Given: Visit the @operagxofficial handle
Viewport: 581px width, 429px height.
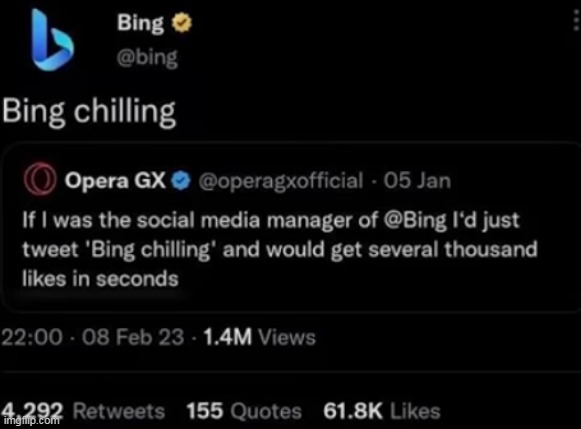Looking at the screenshot, I should click(280, 181).
